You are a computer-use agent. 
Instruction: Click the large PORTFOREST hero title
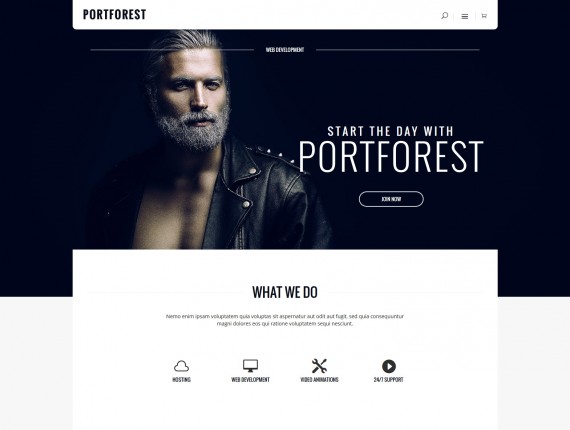click(391, 157)
